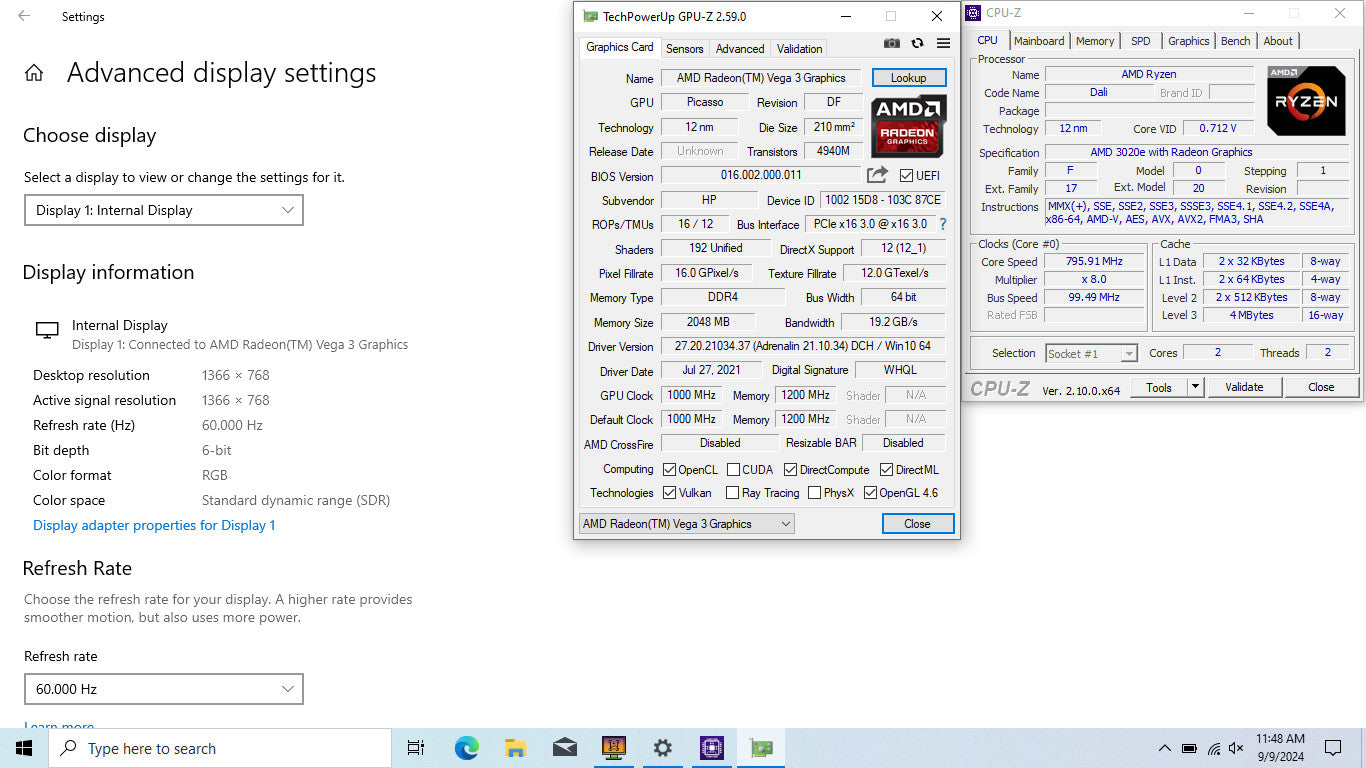Image resolution: width=1366 pixels, height=768 pixels.
Task: Click the Validate button in CPU-Z
Action: 1244,387
